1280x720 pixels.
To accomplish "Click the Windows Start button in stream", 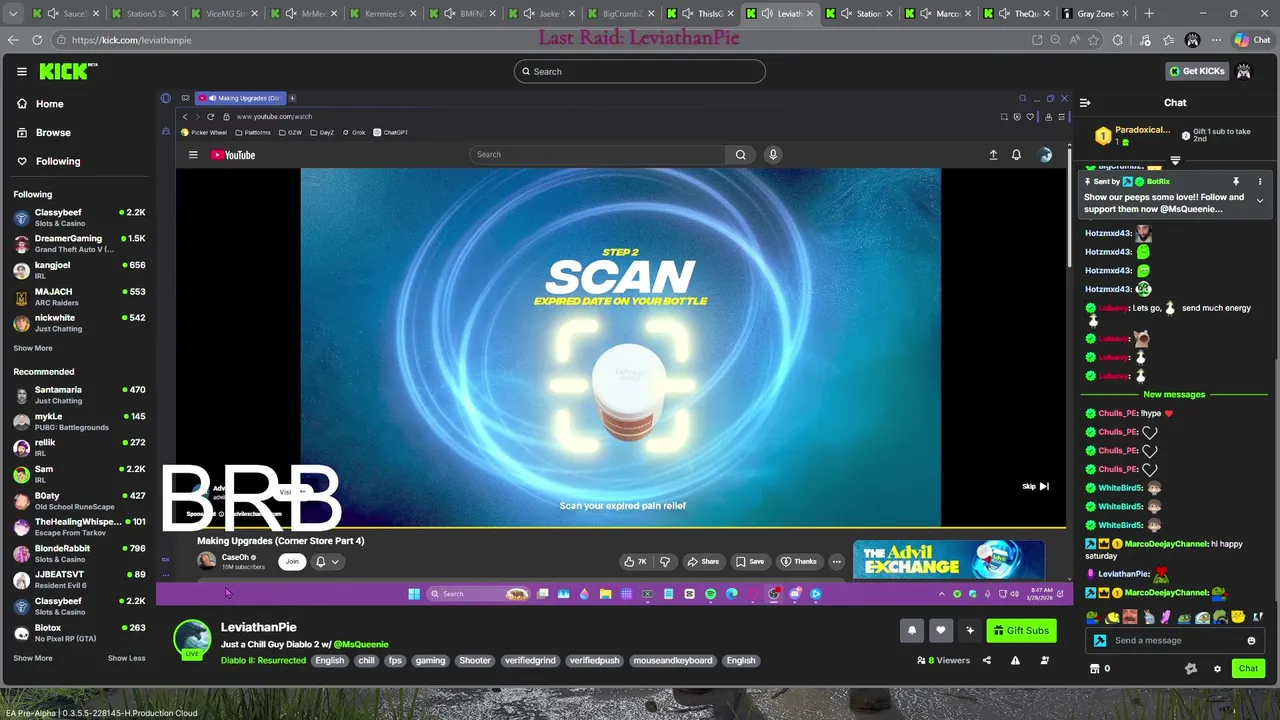I will tap(414, 594).
